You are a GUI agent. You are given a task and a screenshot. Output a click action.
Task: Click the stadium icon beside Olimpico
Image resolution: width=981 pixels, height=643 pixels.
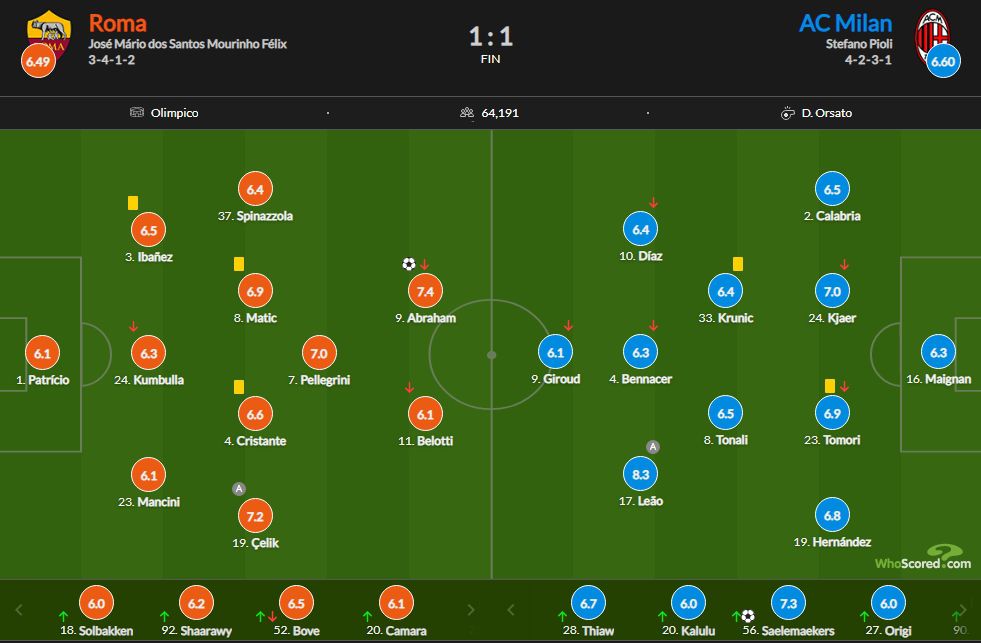[x=136, y=113]
